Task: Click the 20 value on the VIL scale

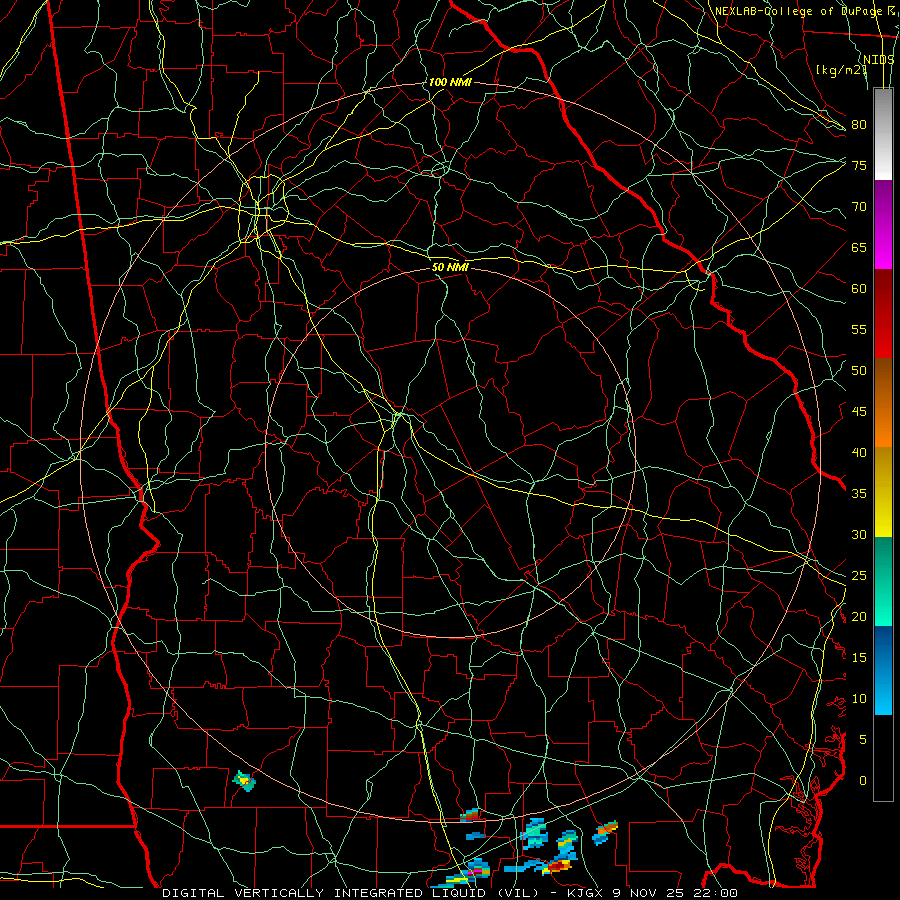Action: point(859,616)
